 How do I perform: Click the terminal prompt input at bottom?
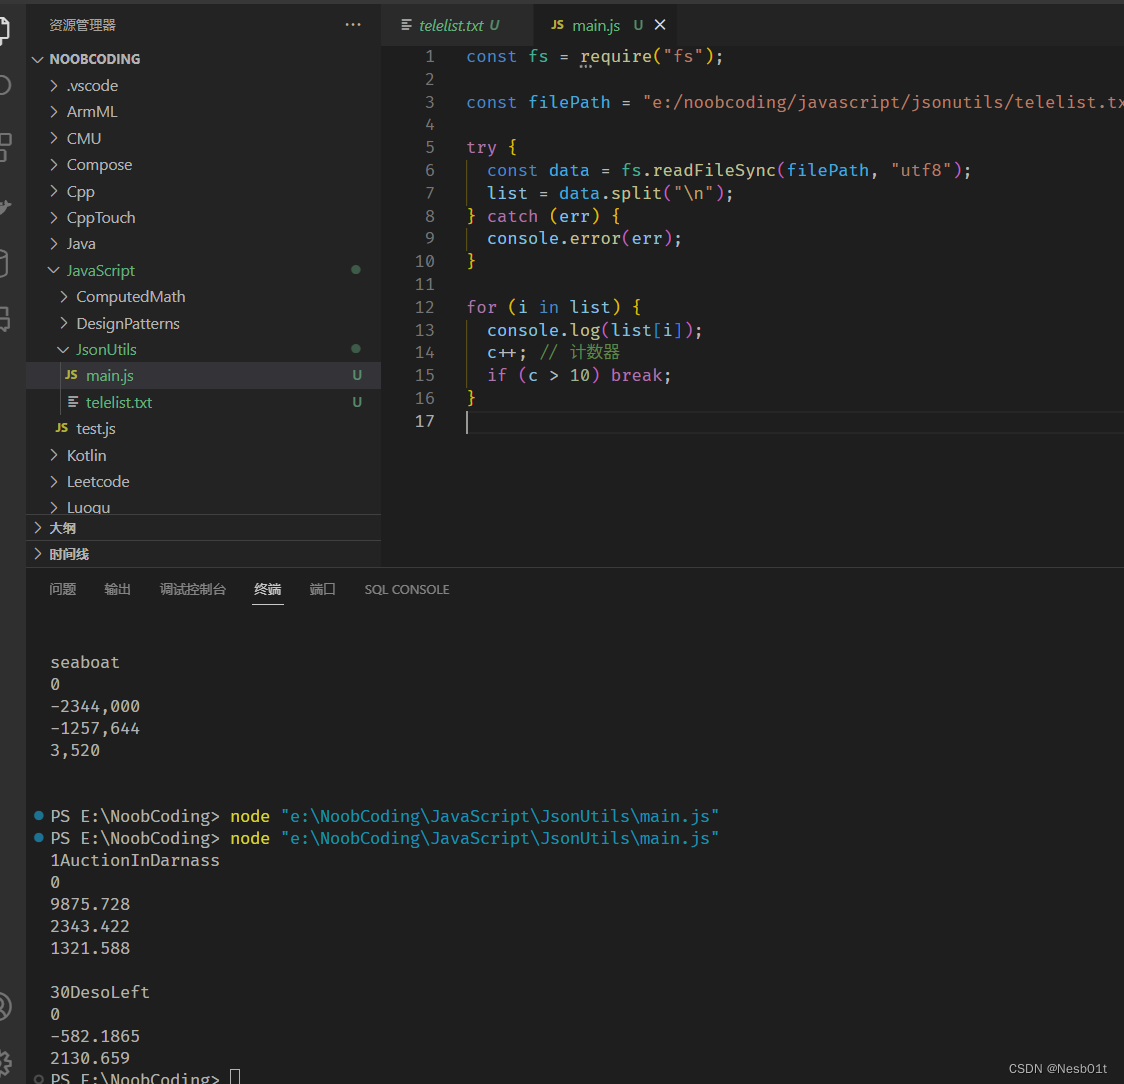click(235, 1077)
